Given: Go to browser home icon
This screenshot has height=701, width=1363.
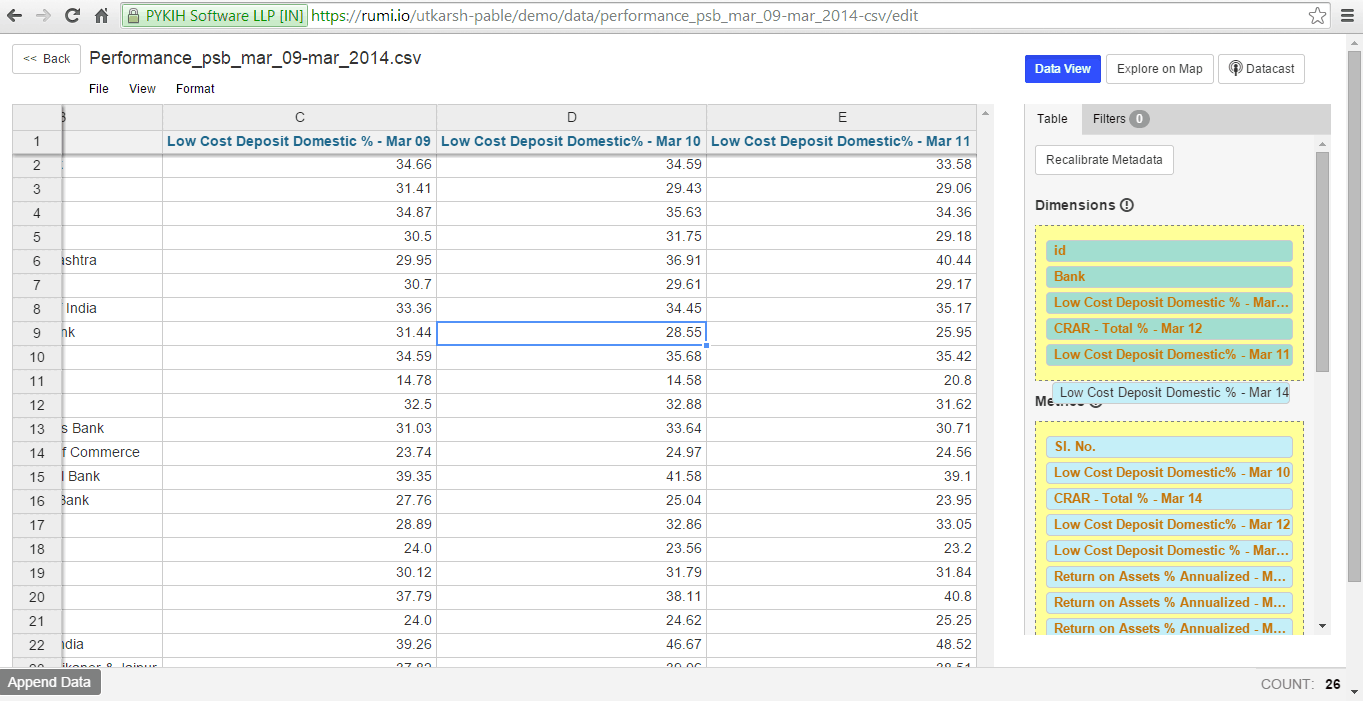Looking at the screenshot, I should click(101, 16).
